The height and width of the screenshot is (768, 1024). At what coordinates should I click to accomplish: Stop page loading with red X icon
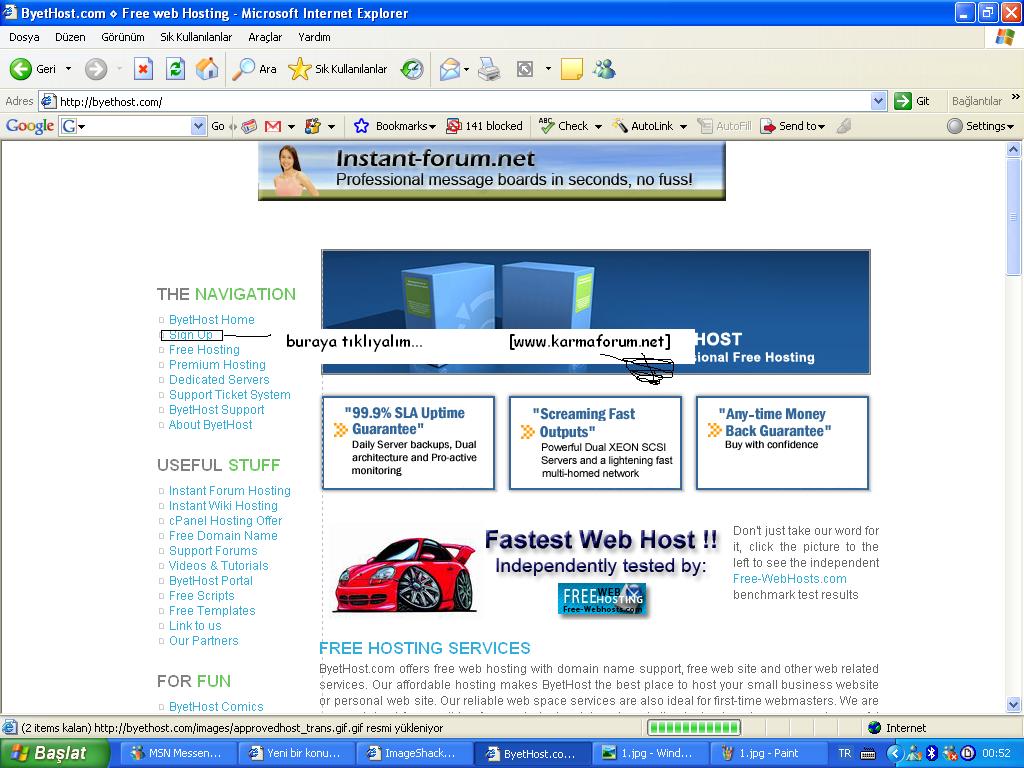click(143, 69)
